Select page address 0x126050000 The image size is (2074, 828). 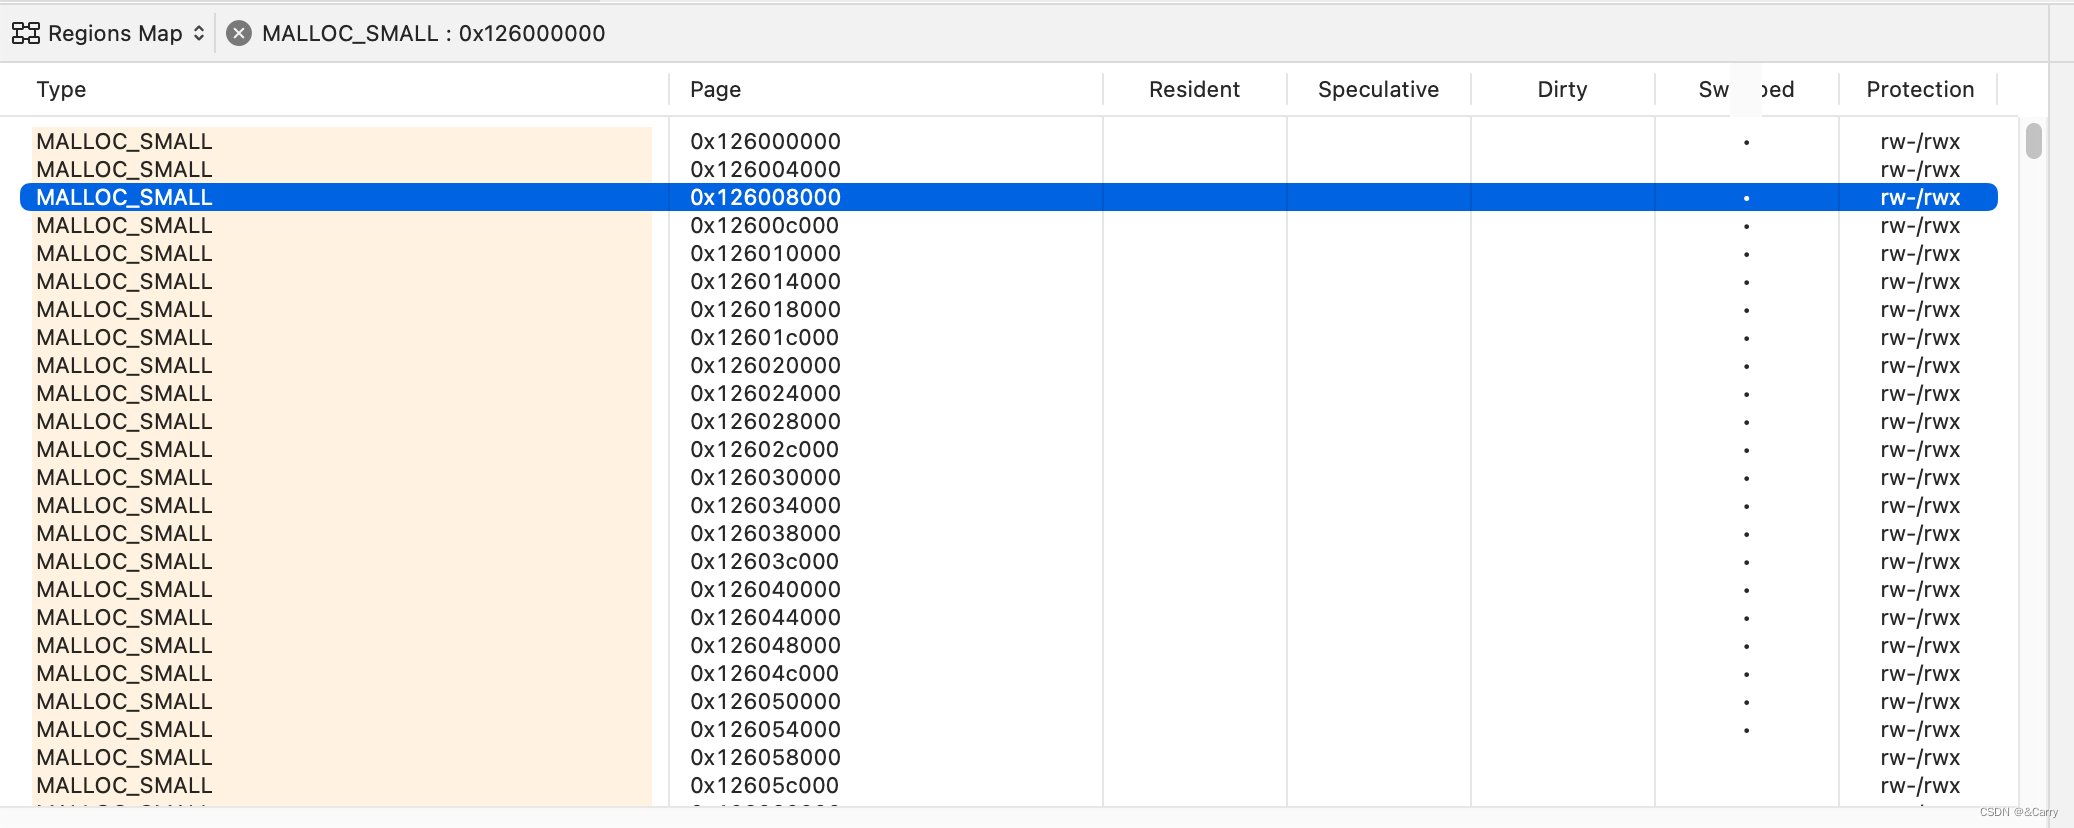pos(765,701)
